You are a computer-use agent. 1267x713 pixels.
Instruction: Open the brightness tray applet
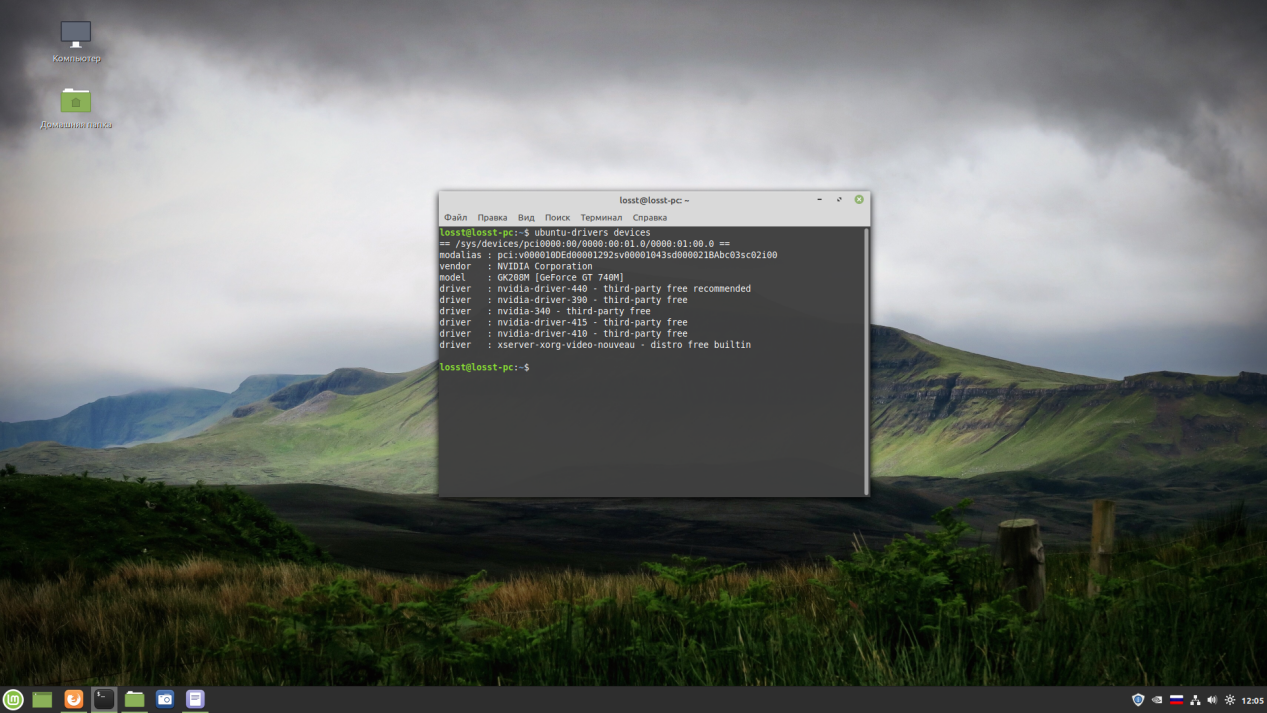[x=1230, y=700]
